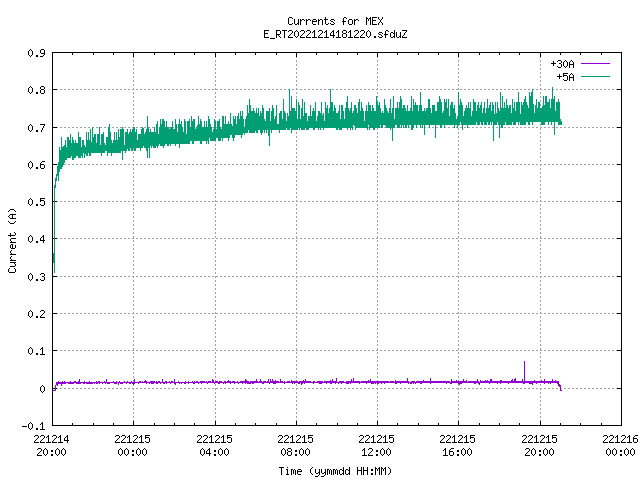Click the x-axis label '221215 20:00'
Viewport: 640px width, 480px height.
coord(539,445)
